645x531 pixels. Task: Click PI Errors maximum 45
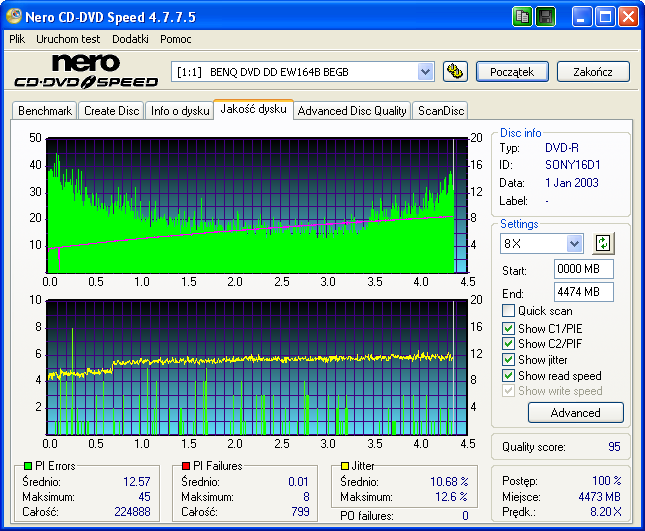(x=144, y=497)
